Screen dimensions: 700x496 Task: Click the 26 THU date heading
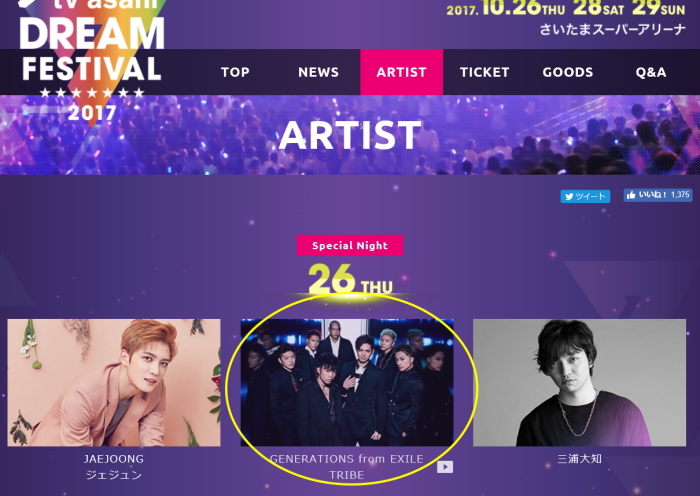click(x=350, y=279)
